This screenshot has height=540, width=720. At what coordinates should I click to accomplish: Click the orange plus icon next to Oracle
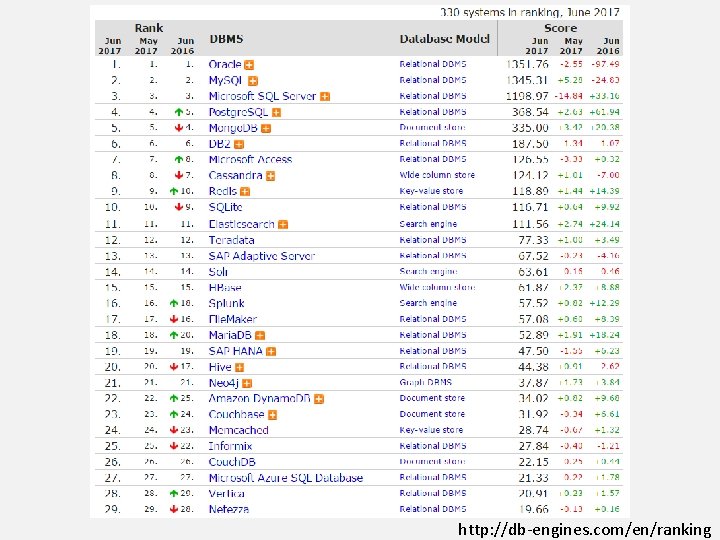(249, 65)
